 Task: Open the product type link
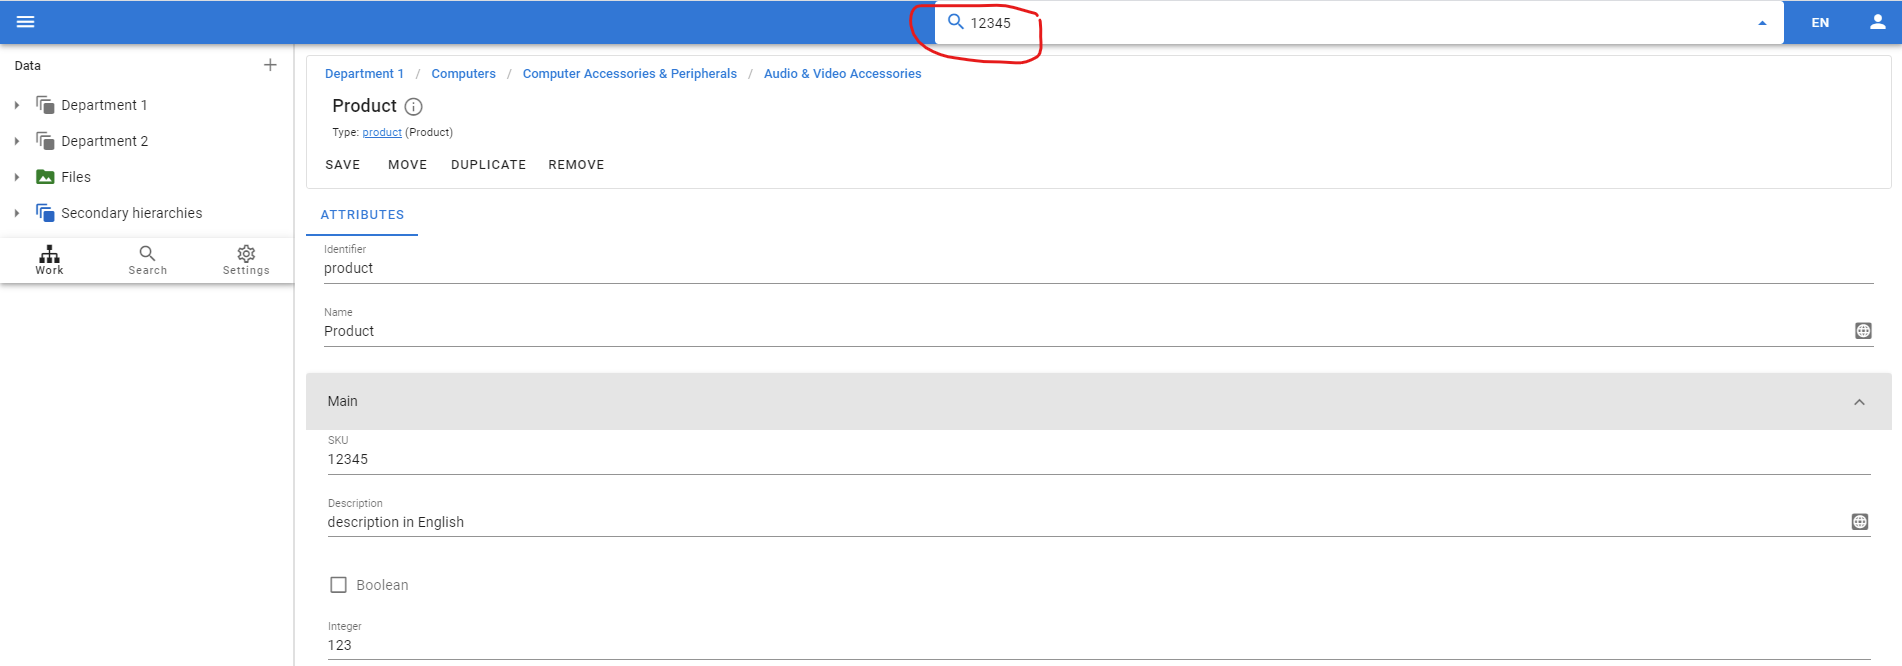(382, 132)
